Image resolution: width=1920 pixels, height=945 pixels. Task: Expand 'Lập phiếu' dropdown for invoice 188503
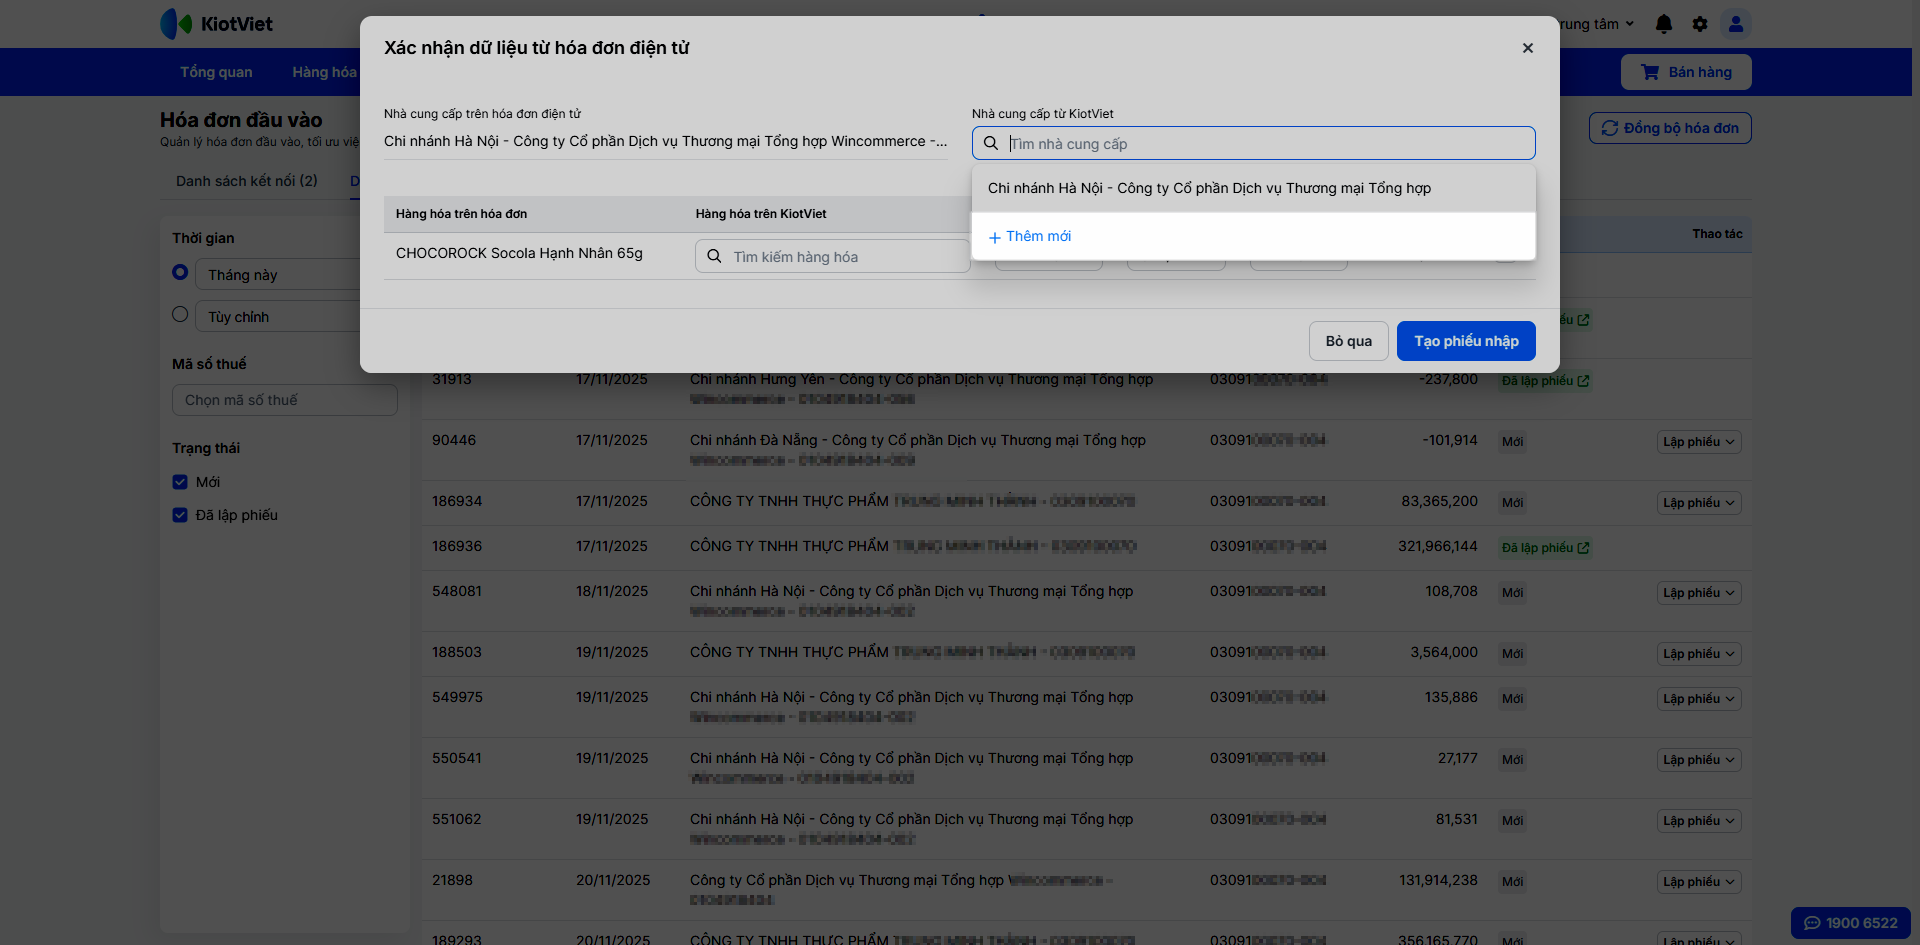1699,654
